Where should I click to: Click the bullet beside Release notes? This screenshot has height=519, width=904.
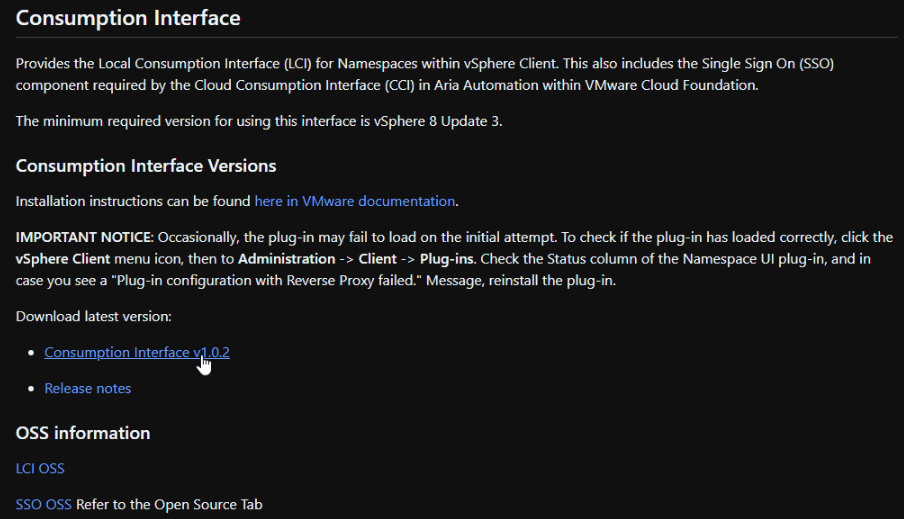tap(31, 389)
